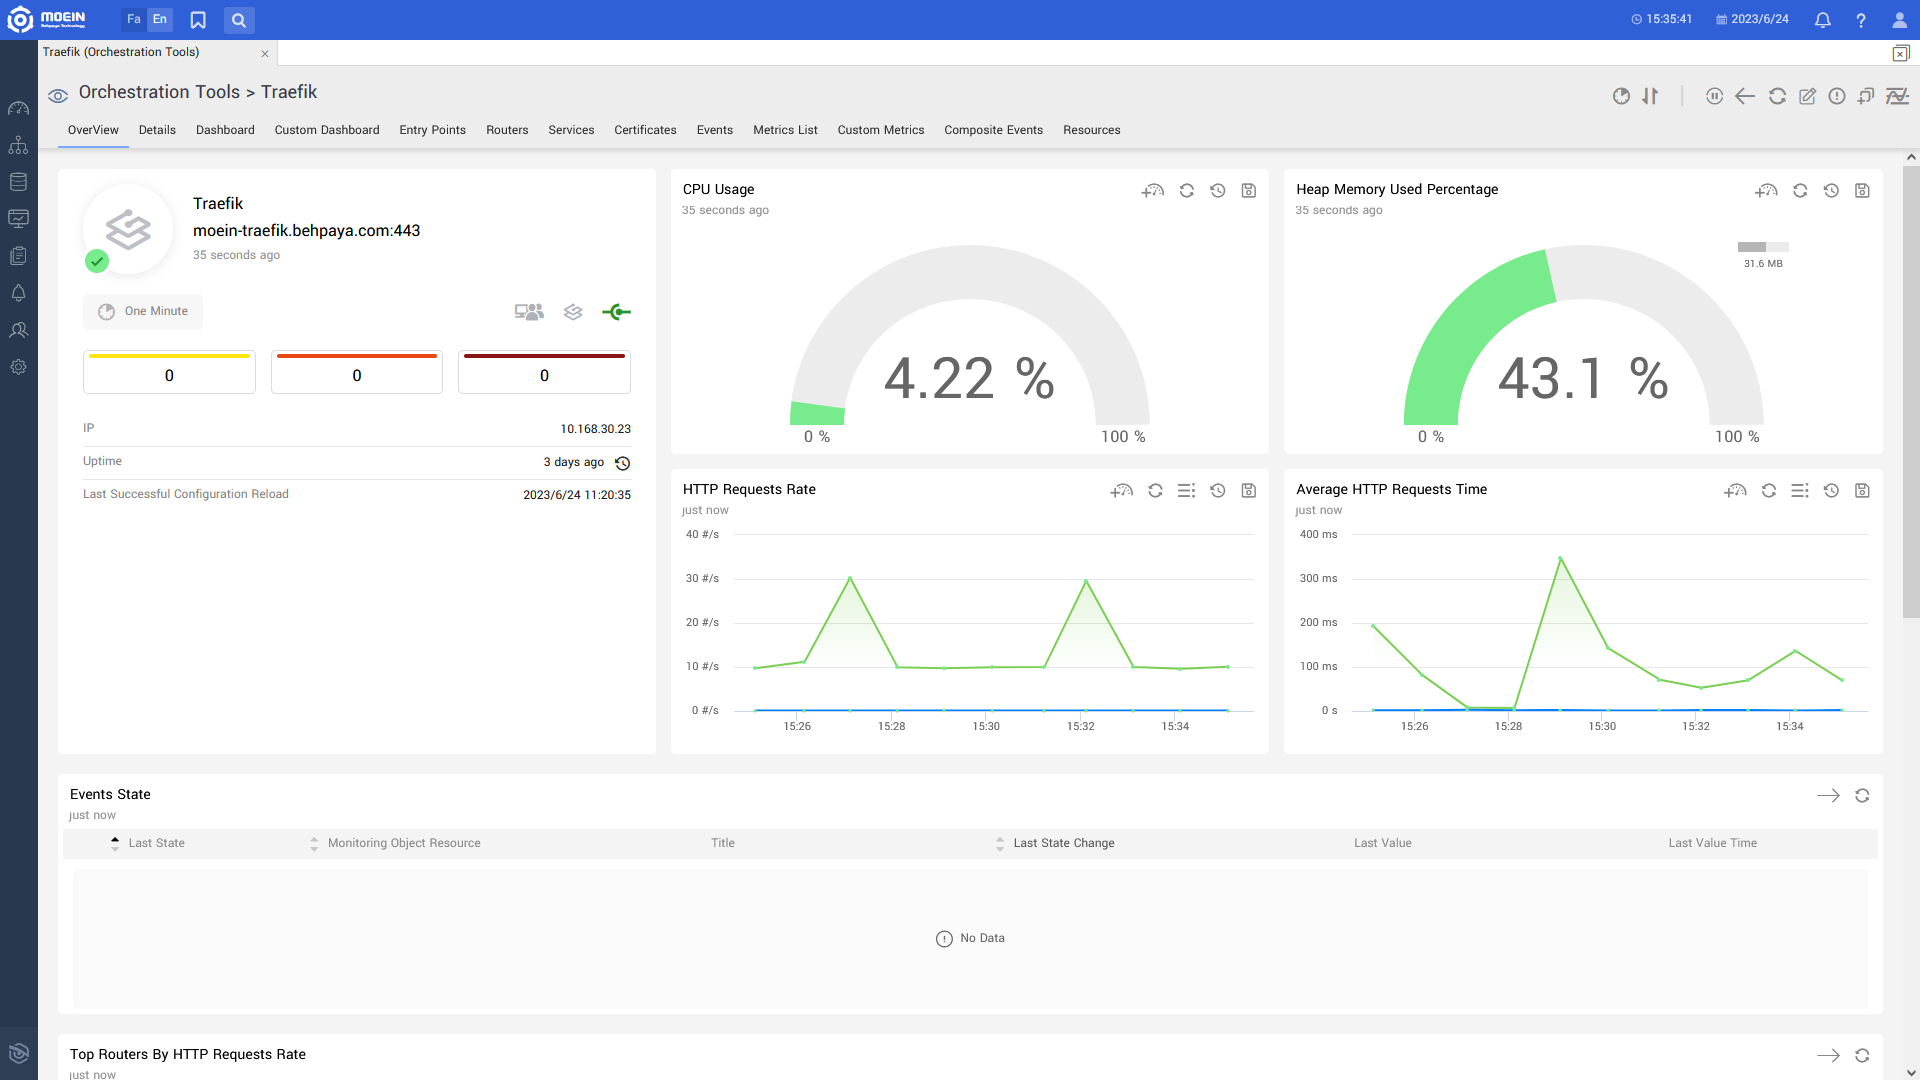Open the help question mark icon
Viewport: 1920px width, 1080px height.
coord(1861,20)
